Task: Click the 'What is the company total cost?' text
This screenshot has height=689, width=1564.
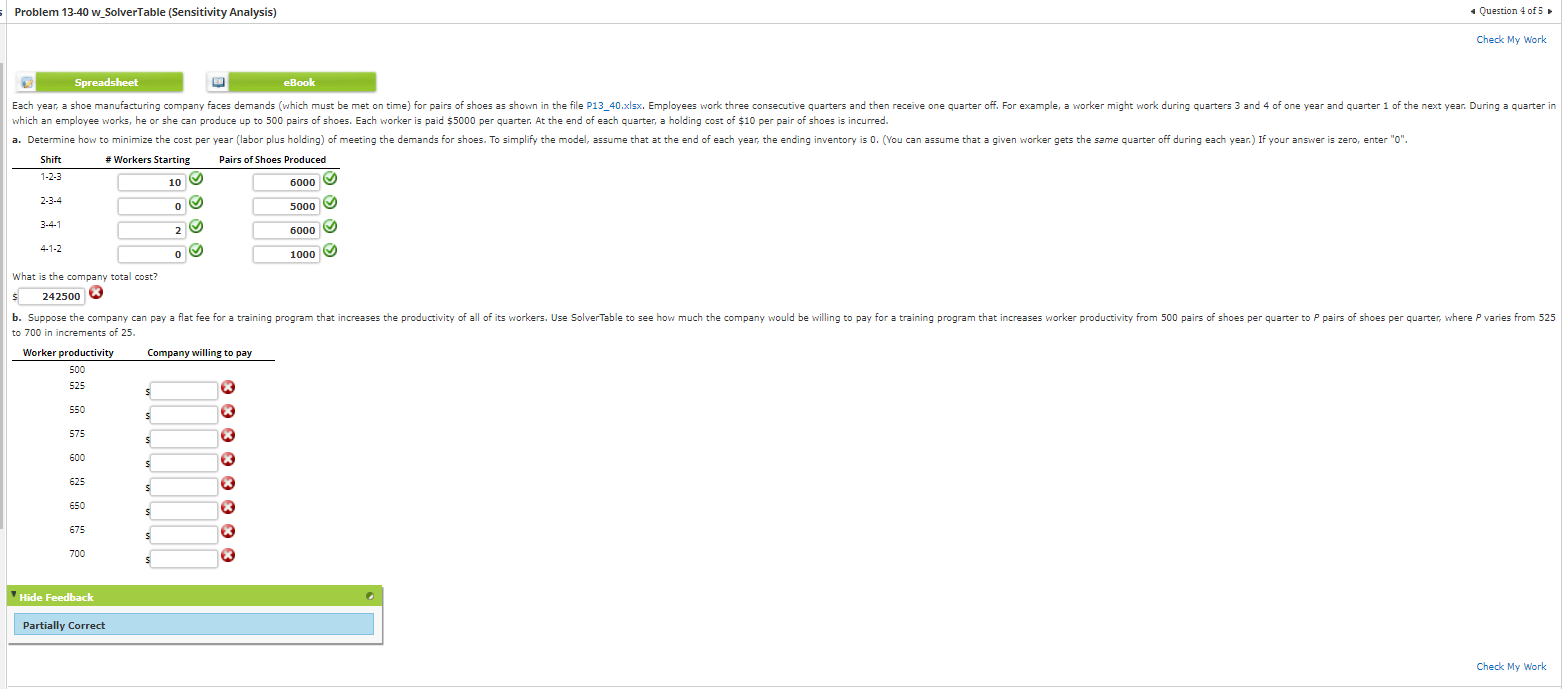Action: 84,276
